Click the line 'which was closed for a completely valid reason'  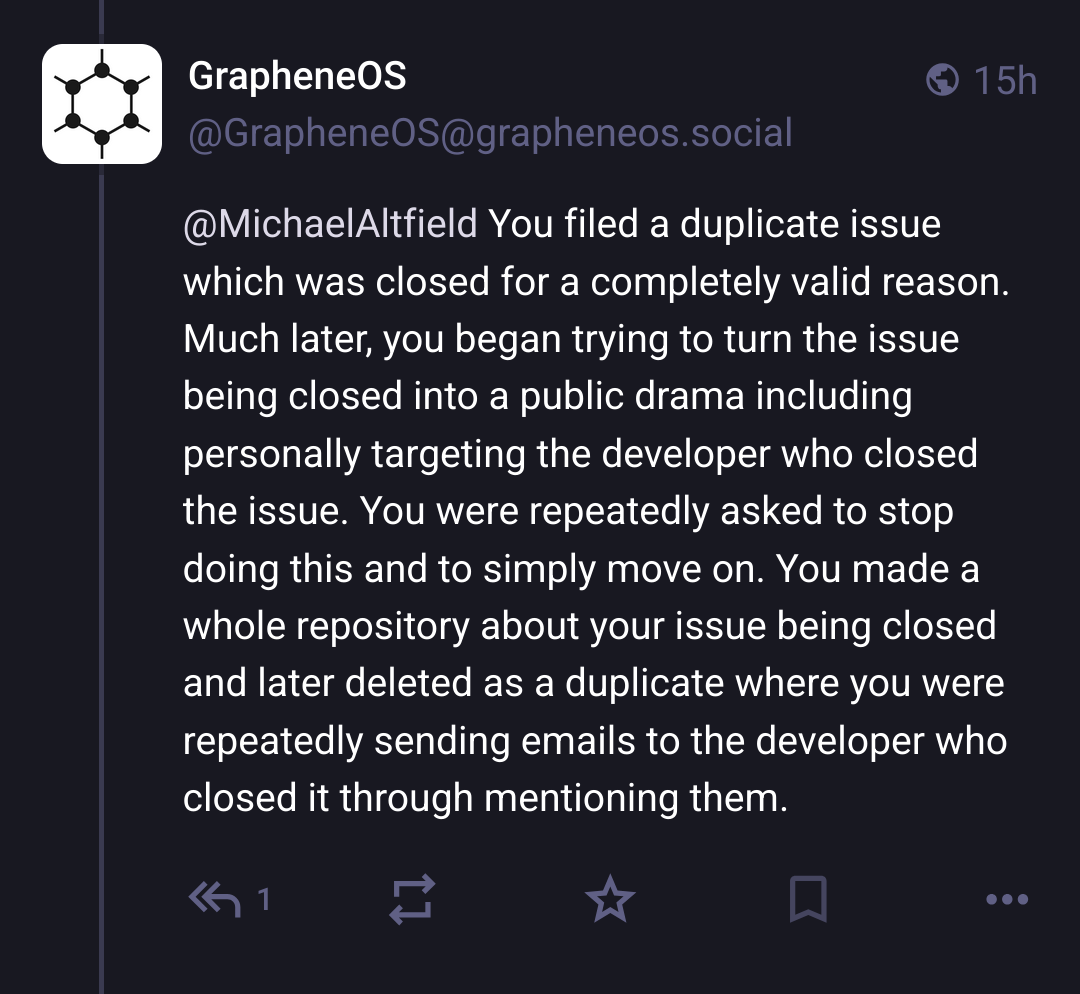coord(596,282)
